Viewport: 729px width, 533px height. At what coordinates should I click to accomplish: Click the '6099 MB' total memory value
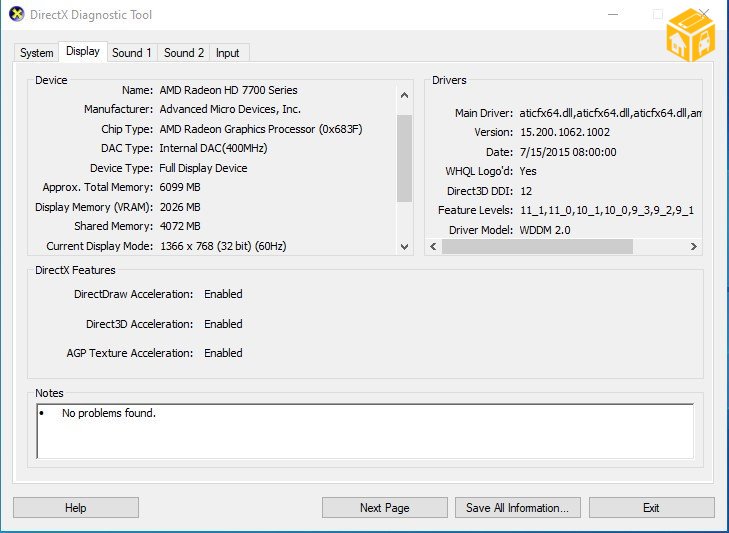(x=180, y=187)
